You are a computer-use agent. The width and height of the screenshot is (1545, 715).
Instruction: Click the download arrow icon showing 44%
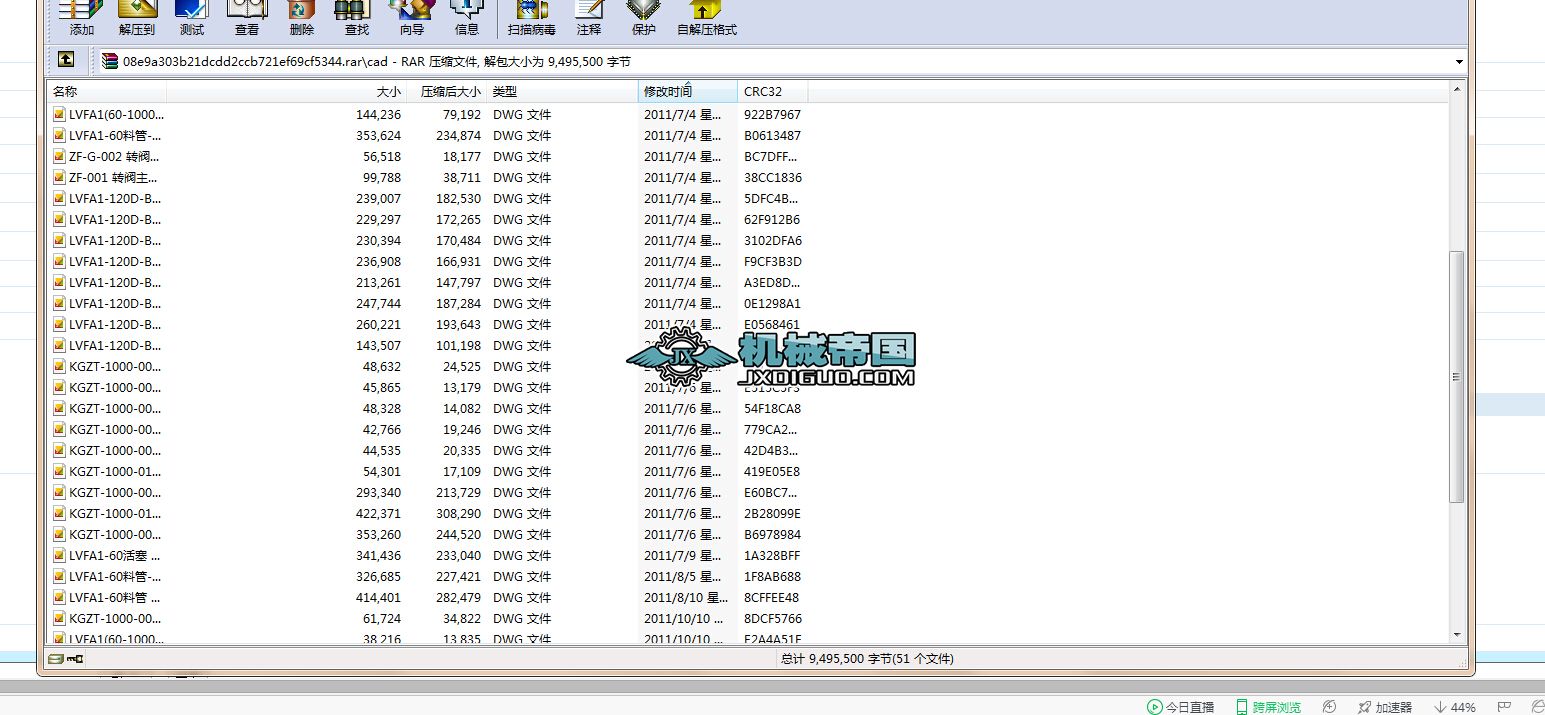pyautogui.click(x=1441, y=707)
